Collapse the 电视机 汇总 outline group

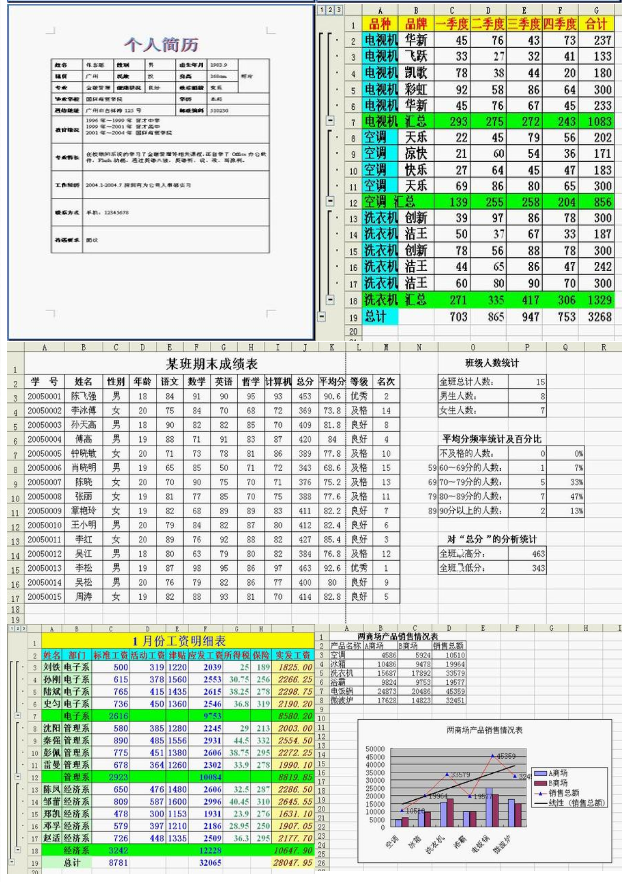point(330,121)
